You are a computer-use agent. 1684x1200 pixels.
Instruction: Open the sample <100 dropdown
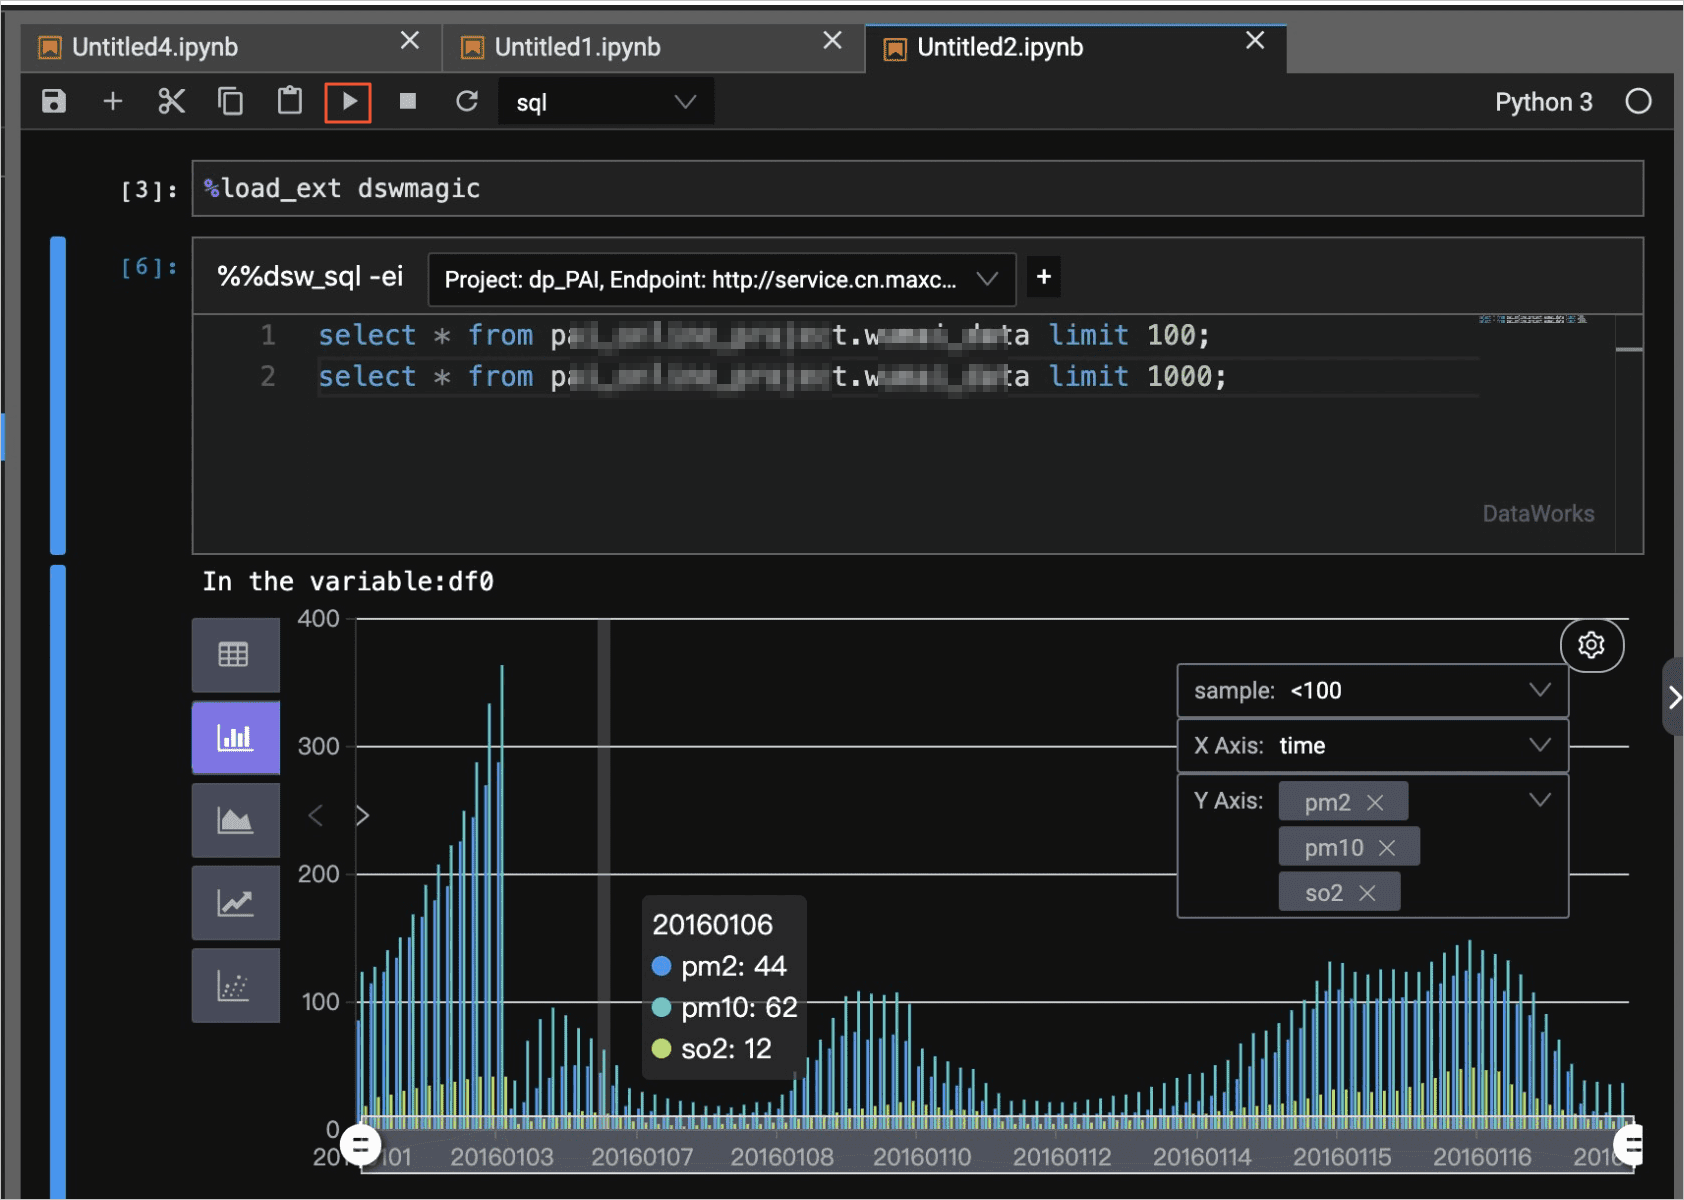tap(1372, 691)
